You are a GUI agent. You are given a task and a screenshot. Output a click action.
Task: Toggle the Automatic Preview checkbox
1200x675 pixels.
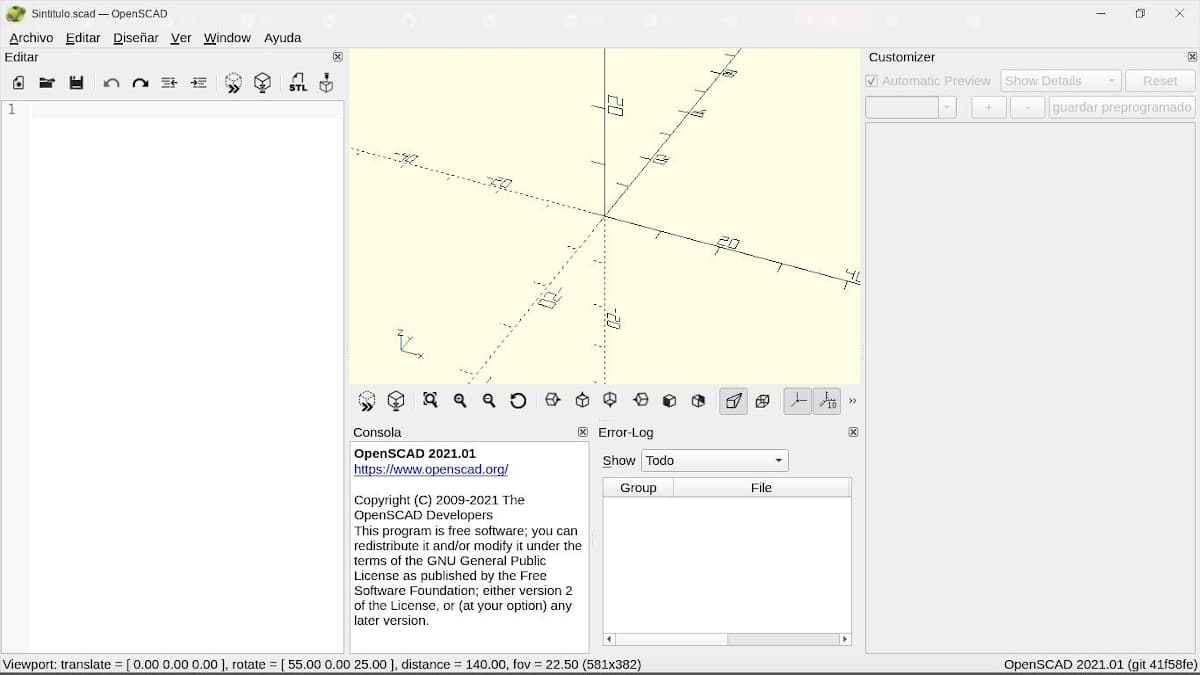872,81
